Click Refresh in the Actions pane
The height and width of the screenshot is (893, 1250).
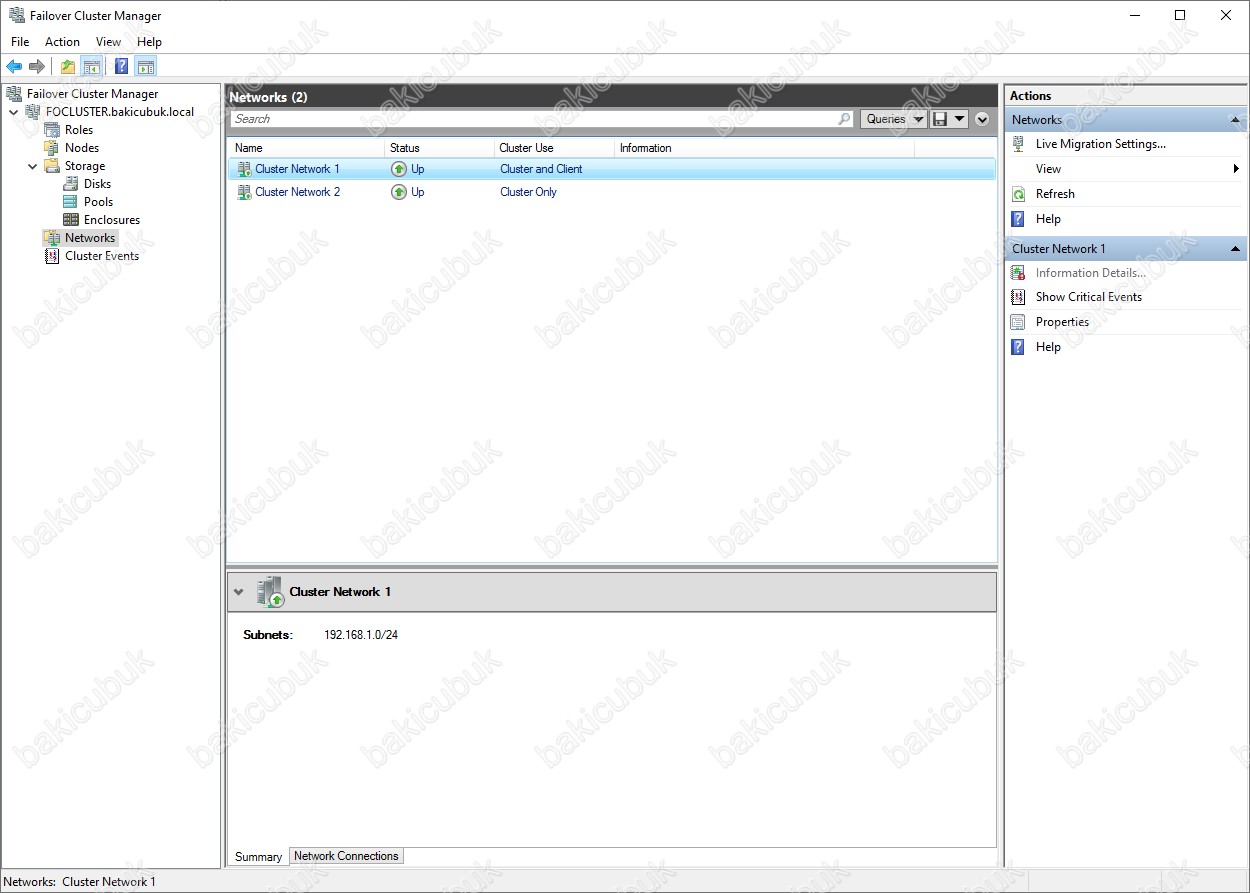click(1055, 194)
